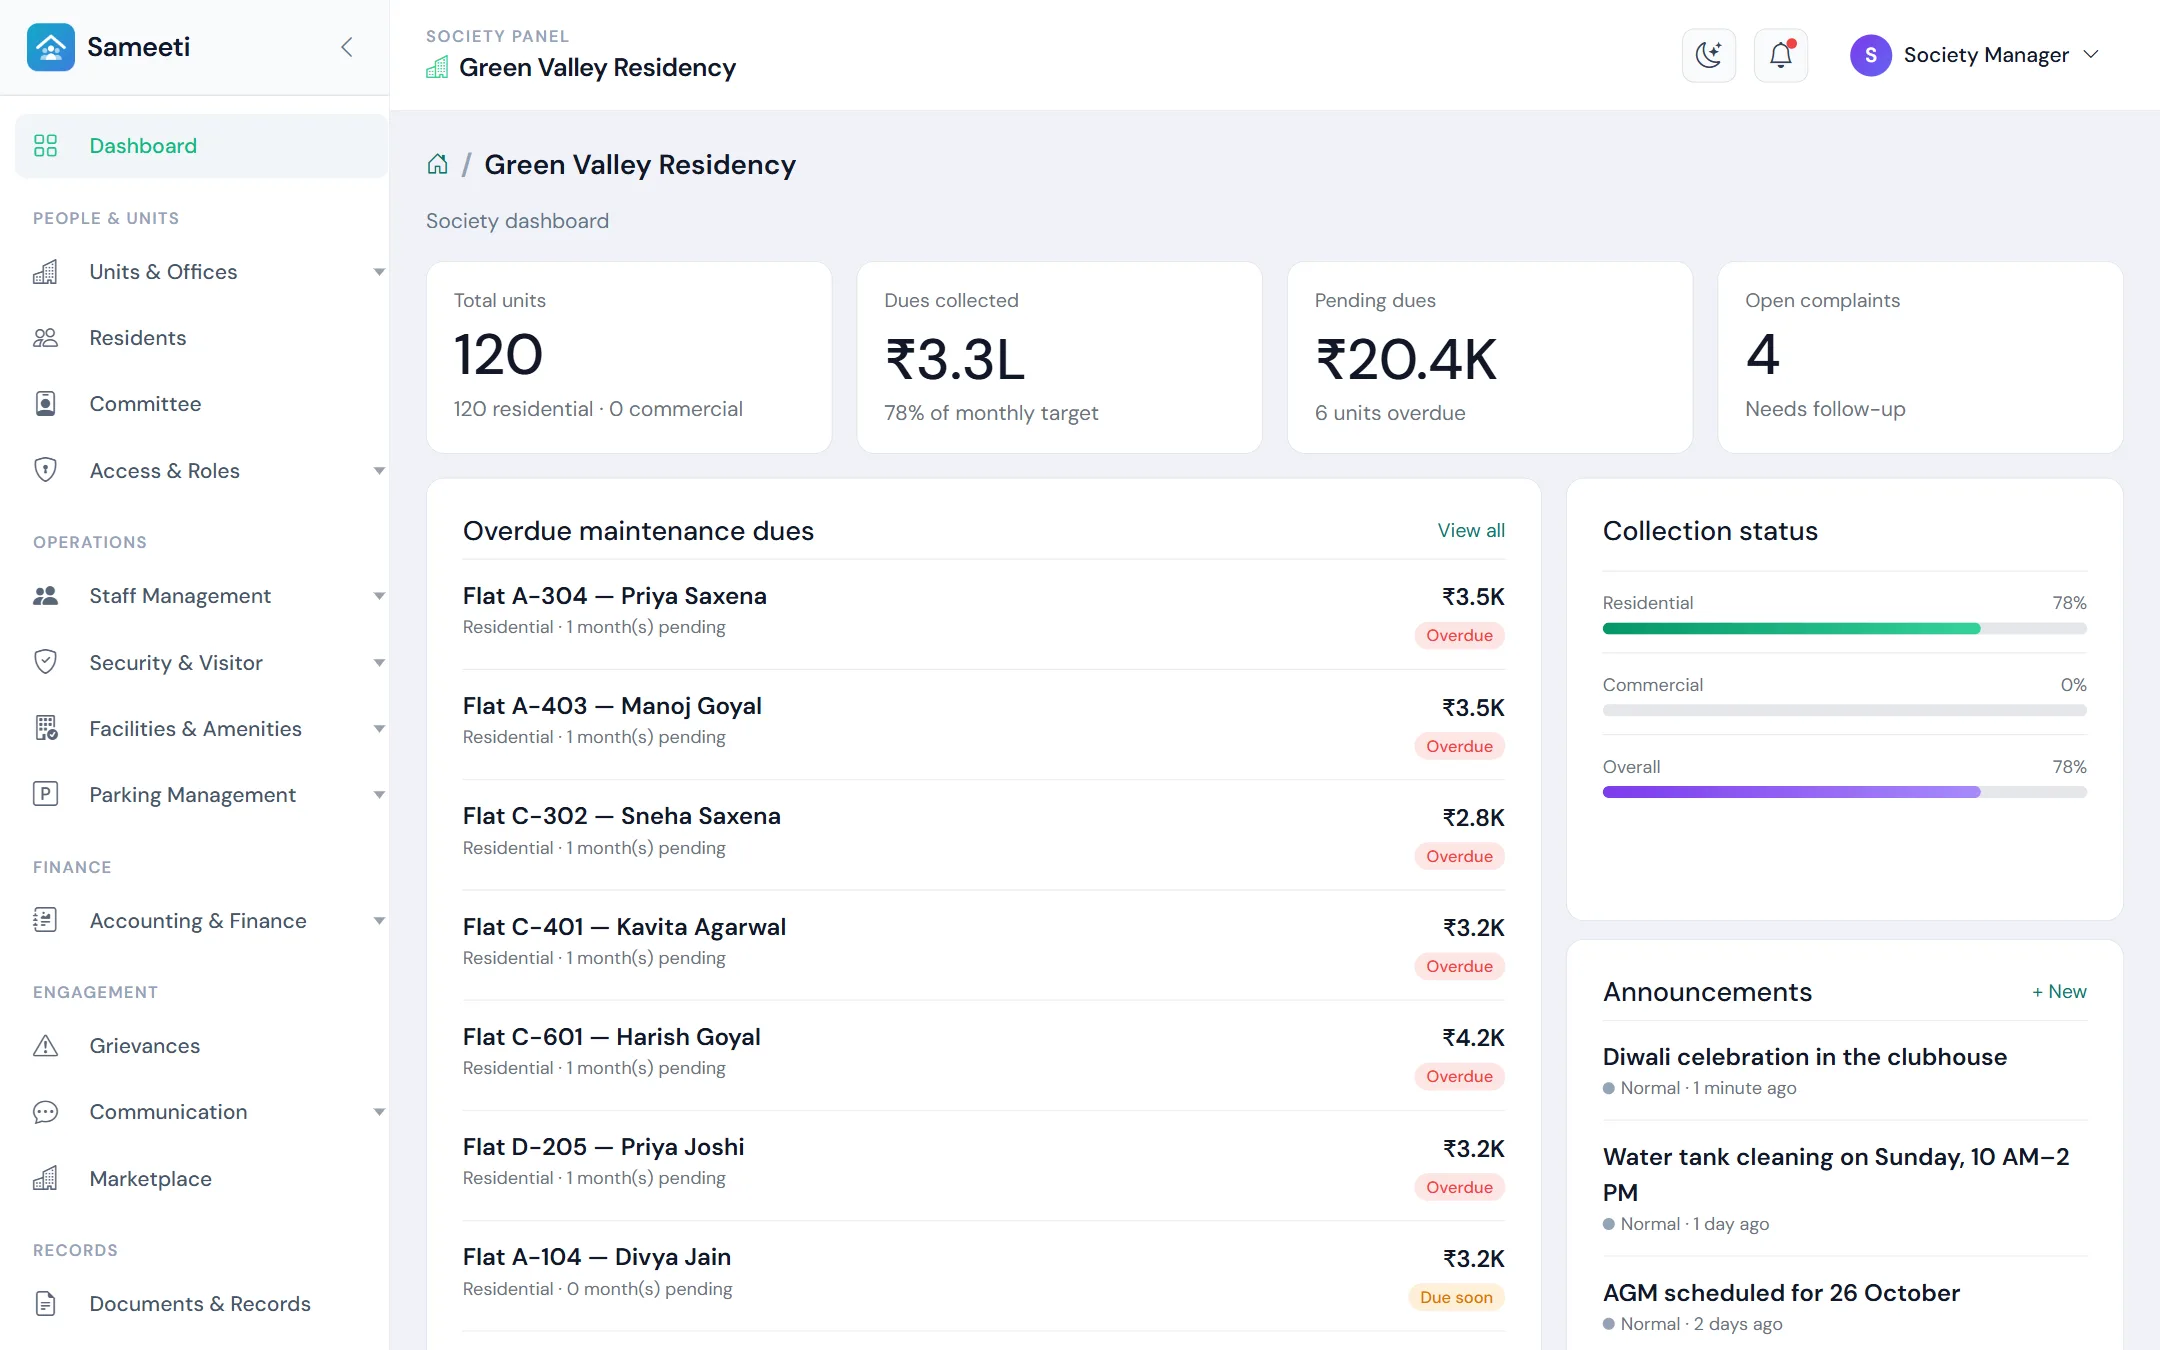Expand the Units & Offices arrow
This screenshot has height=1350, width=2160.
click(379, 272)
